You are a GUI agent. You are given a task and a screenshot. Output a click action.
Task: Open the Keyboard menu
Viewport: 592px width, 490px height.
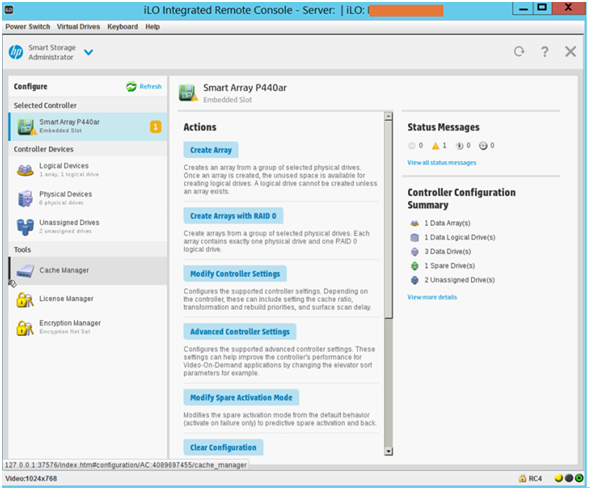click(x=123, y=27)
